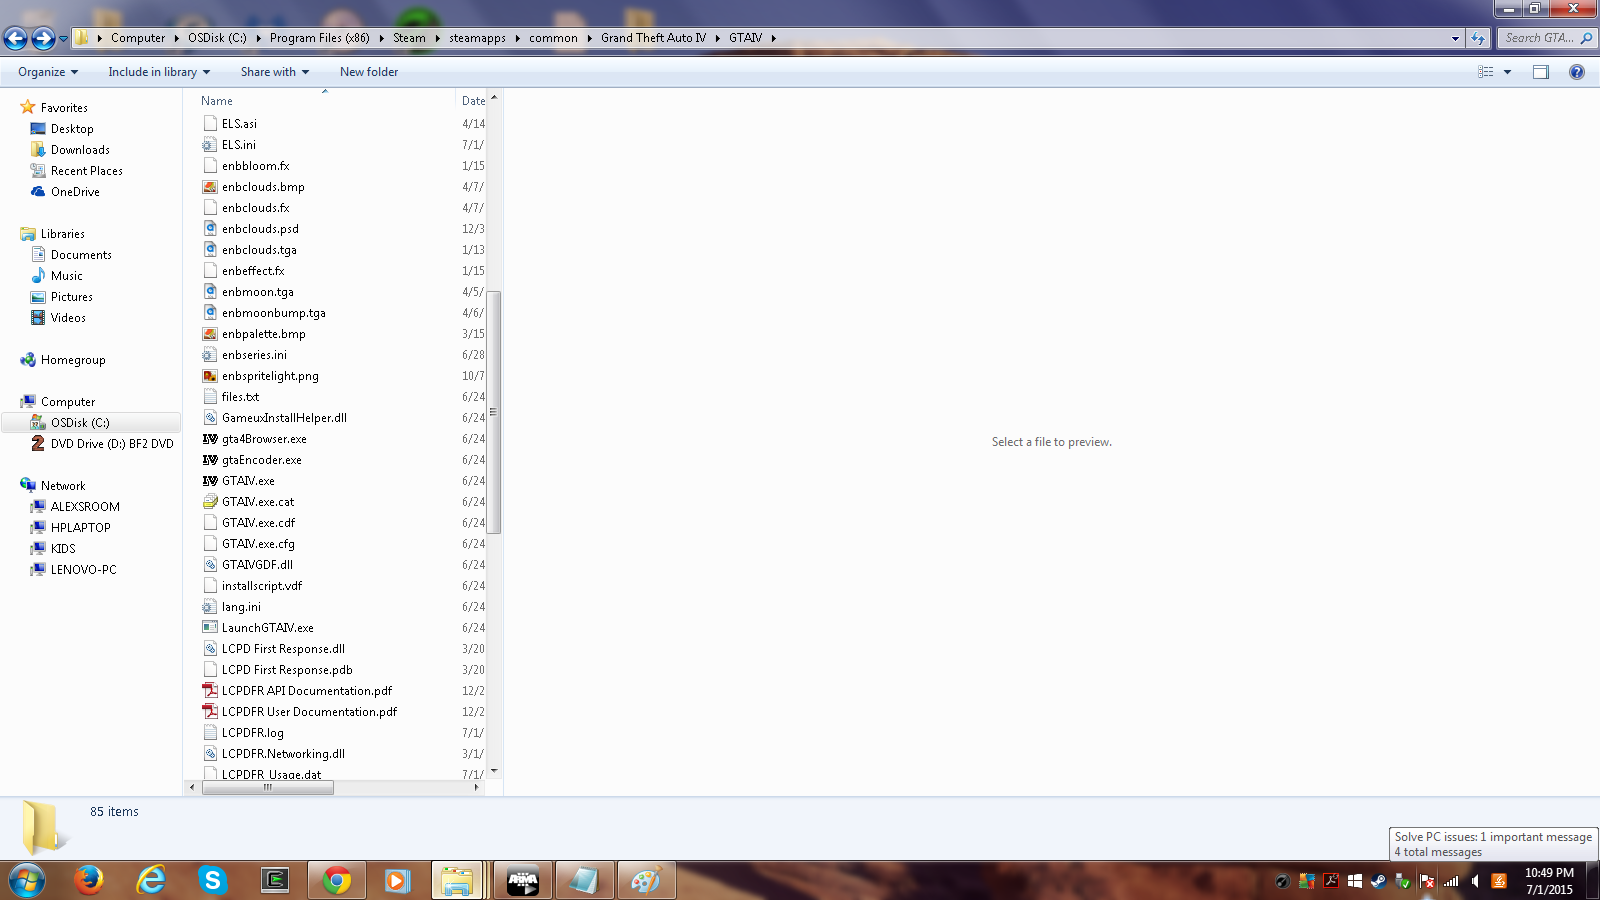Viewport: 1600px width, 900px height.
Task: Open Firefox from the taskbar
Action: coord(89,881)
